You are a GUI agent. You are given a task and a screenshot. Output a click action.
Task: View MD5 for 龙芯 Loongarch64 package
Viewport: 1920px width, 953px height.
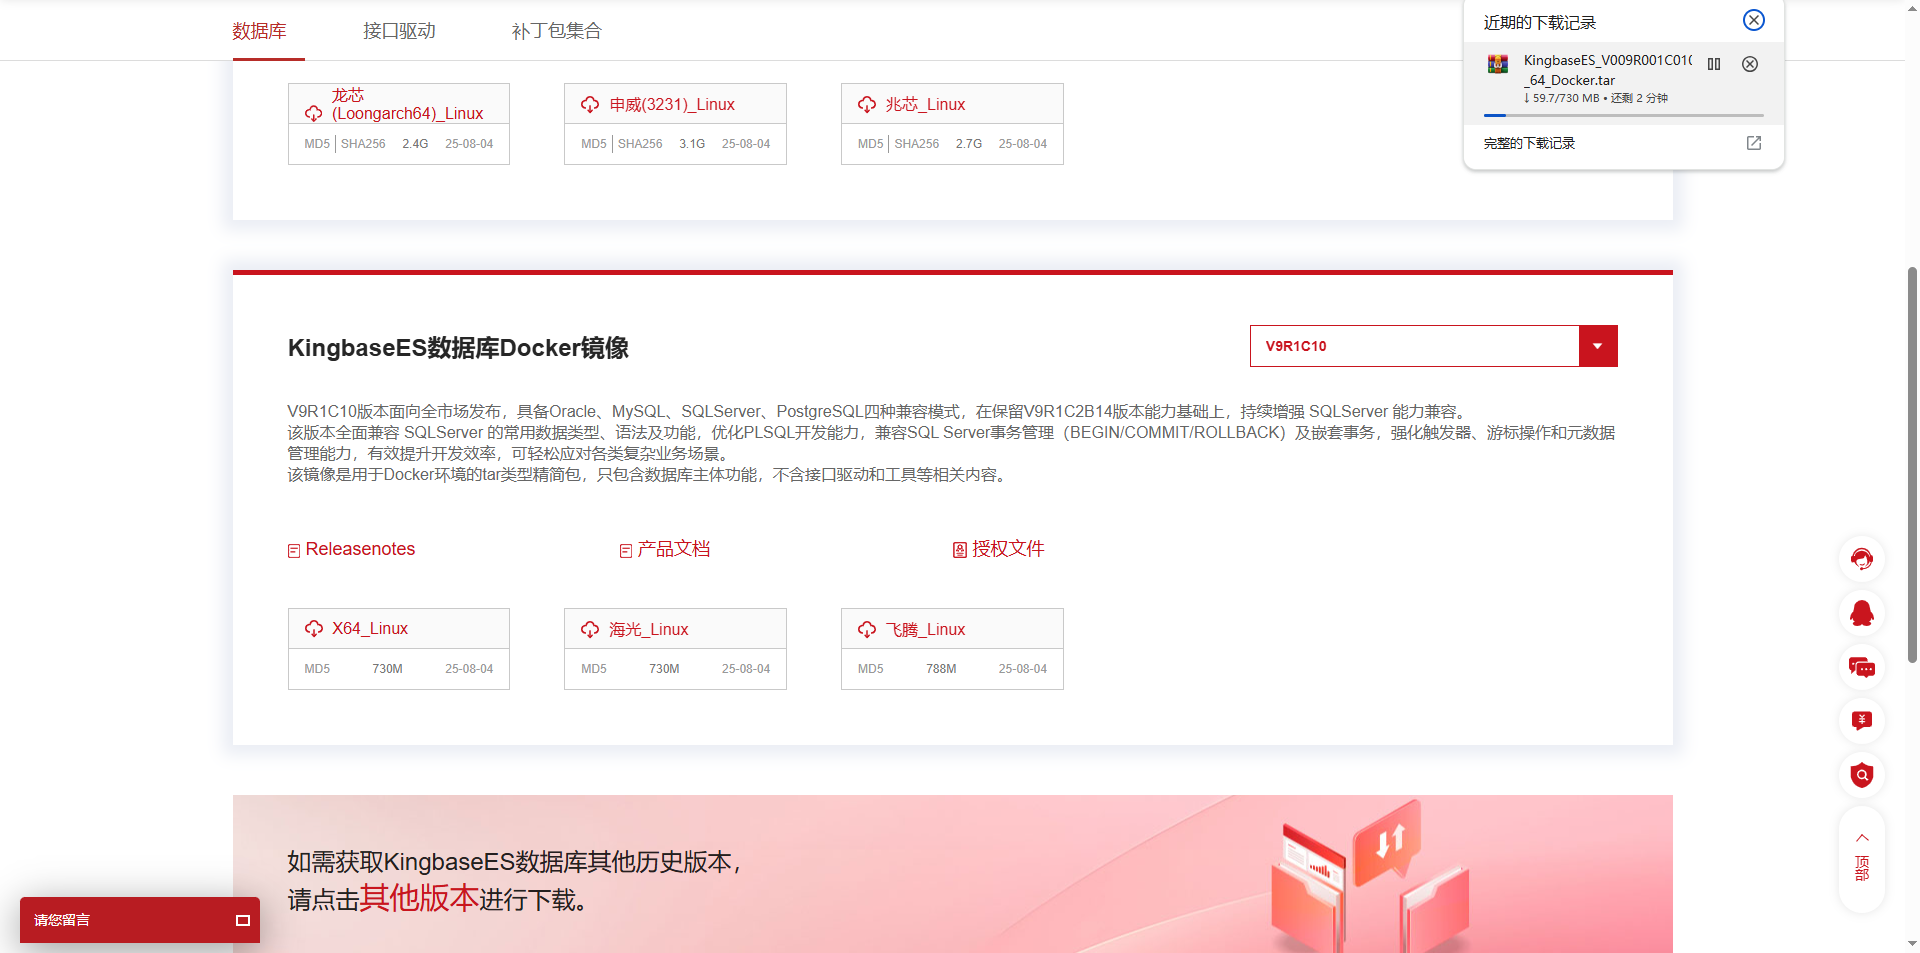point(317,144)
